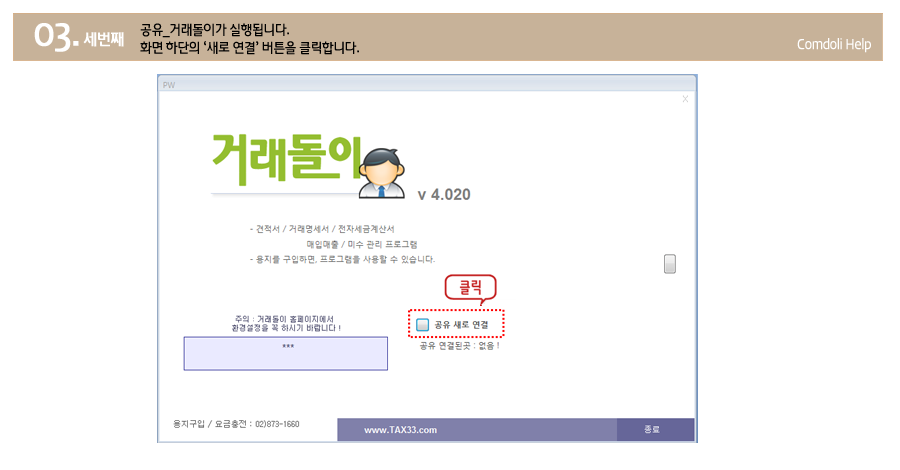Click the '환경설정을 꼭 하시기 바랍니다 !' line
The width and height of the screenshot is (900, 470).
click(x=286, y=328)
